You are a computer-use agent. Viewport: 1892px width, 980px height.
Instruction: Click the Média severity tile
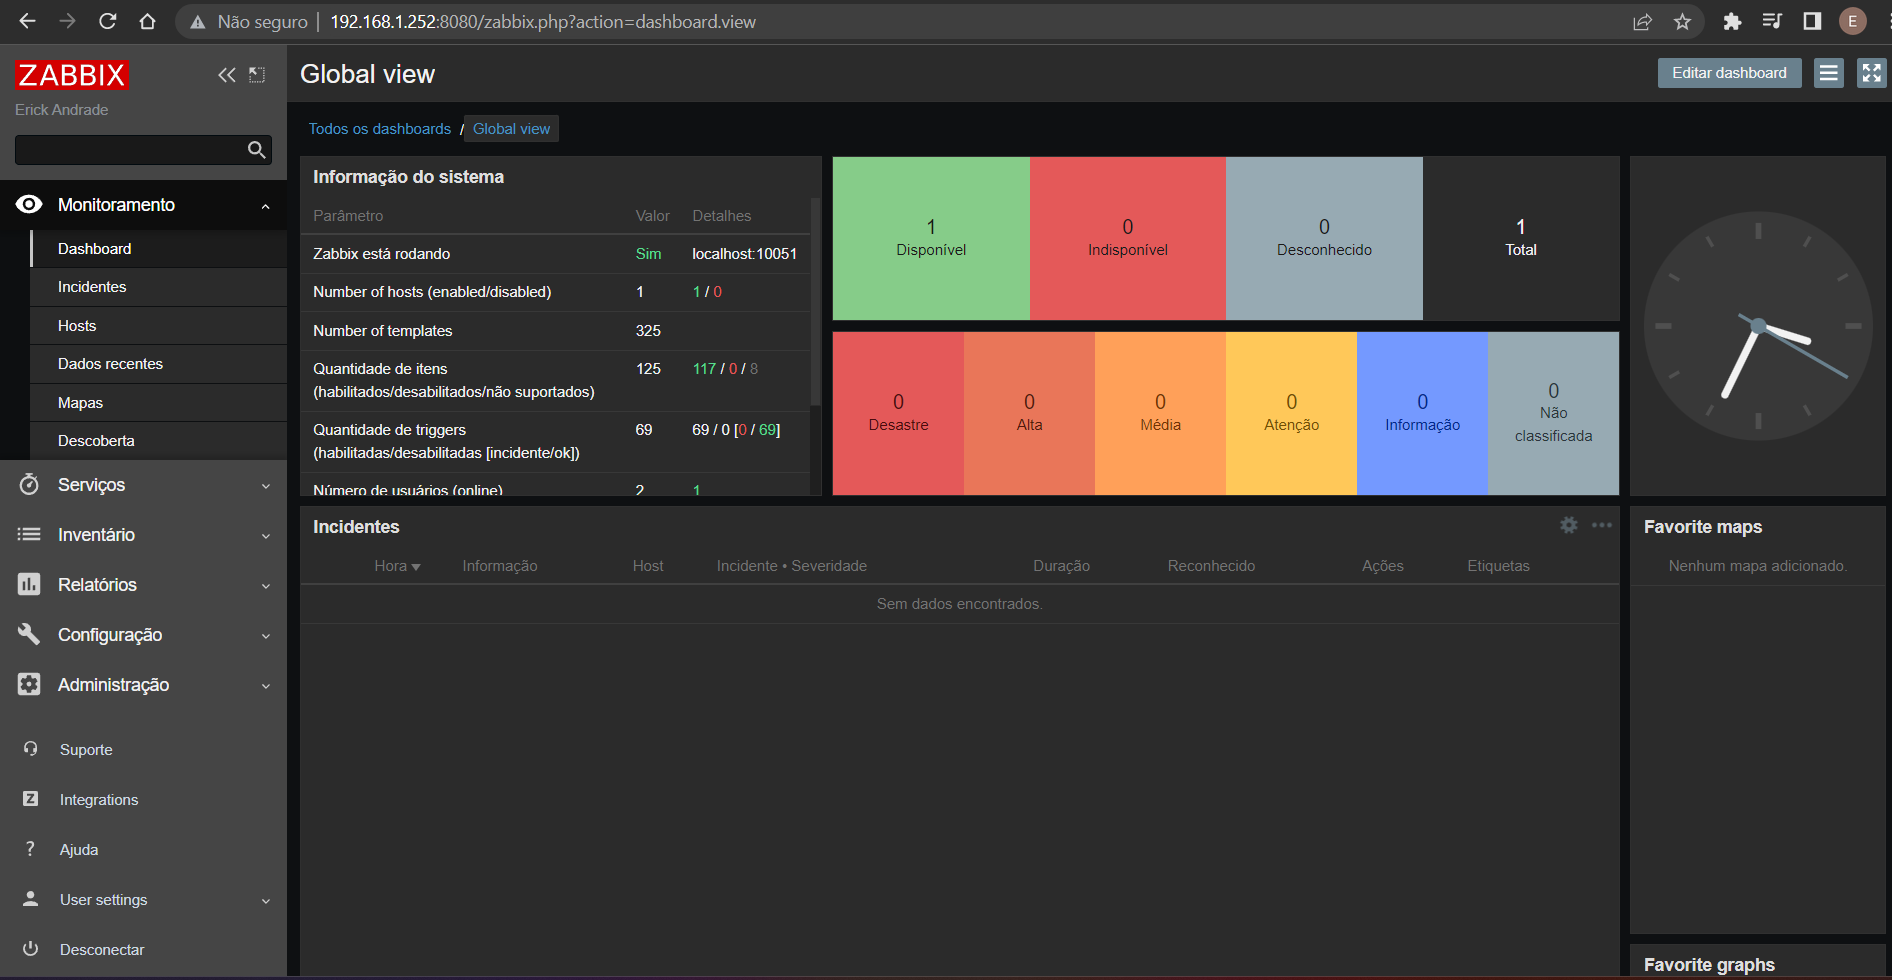pyautogui.click(x=1160, y=413)
